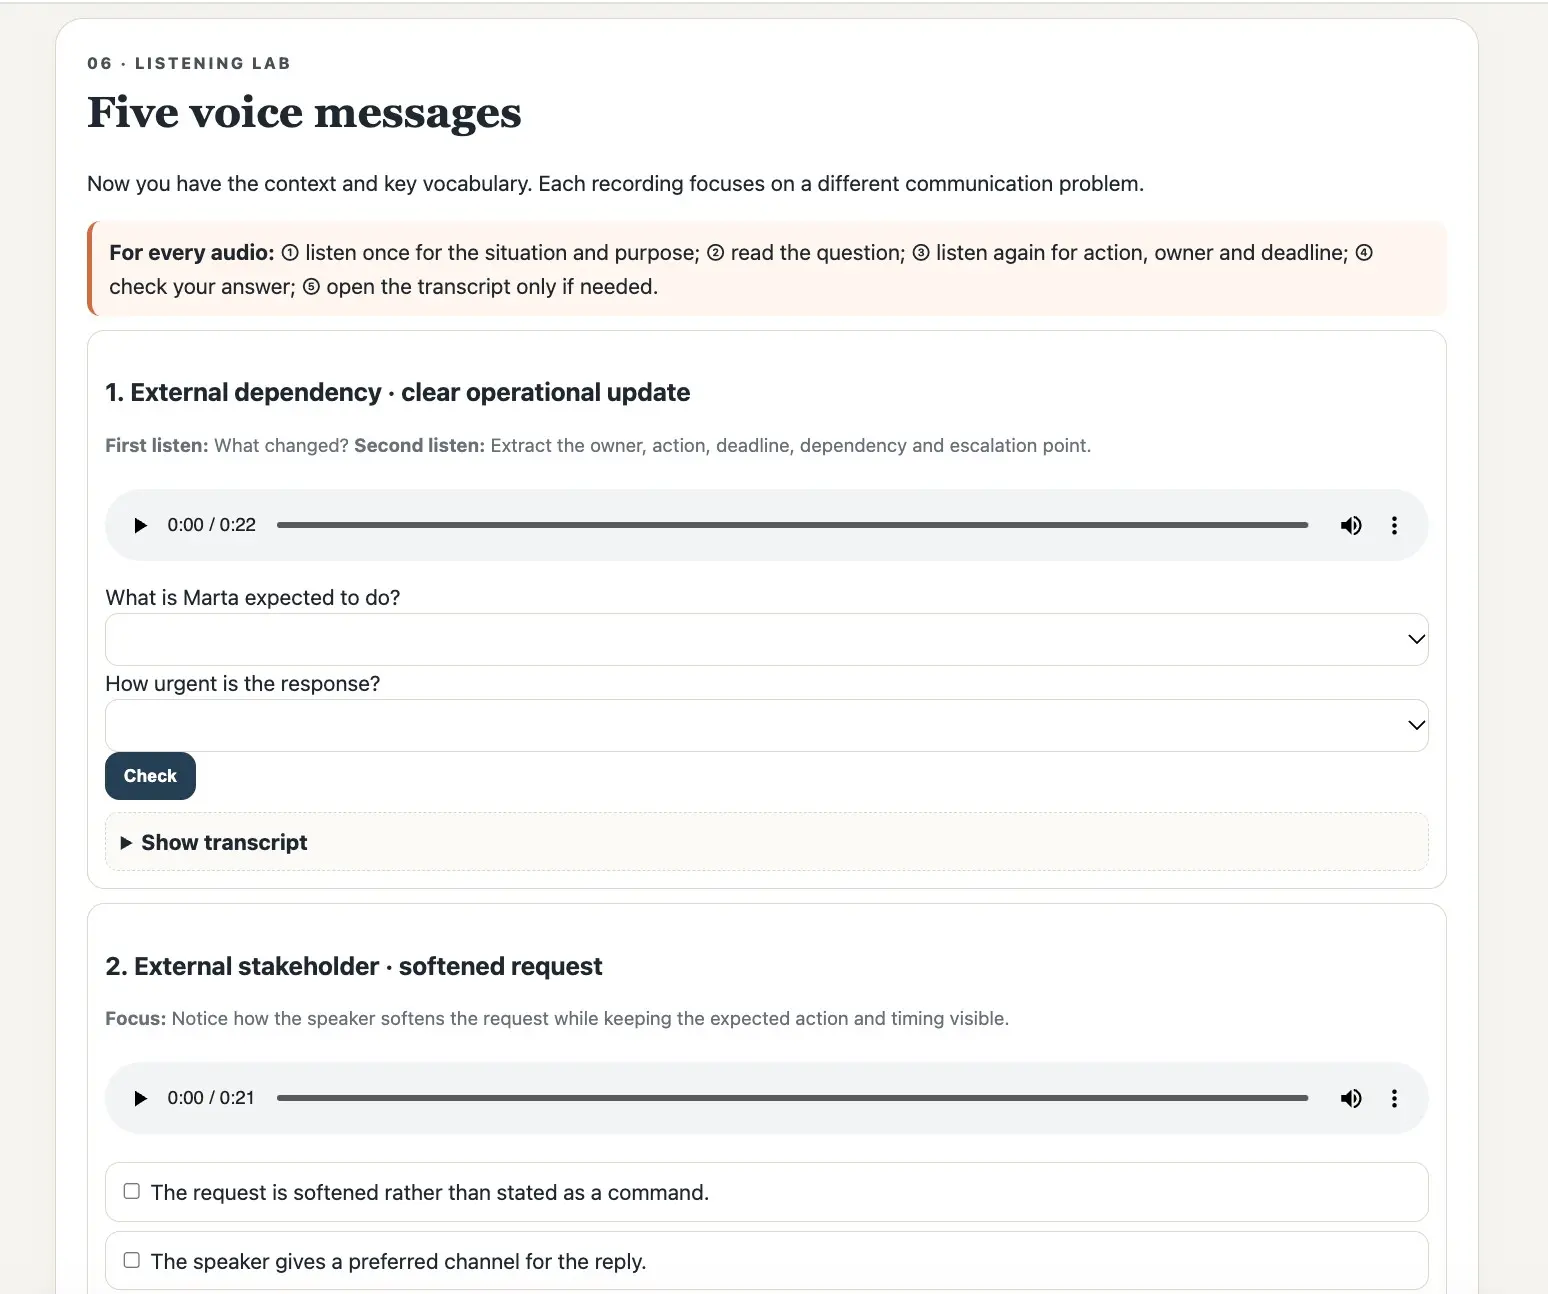Screen dimensions: 1548x1294
Task: Click the Check button
Action: [150, 776]
